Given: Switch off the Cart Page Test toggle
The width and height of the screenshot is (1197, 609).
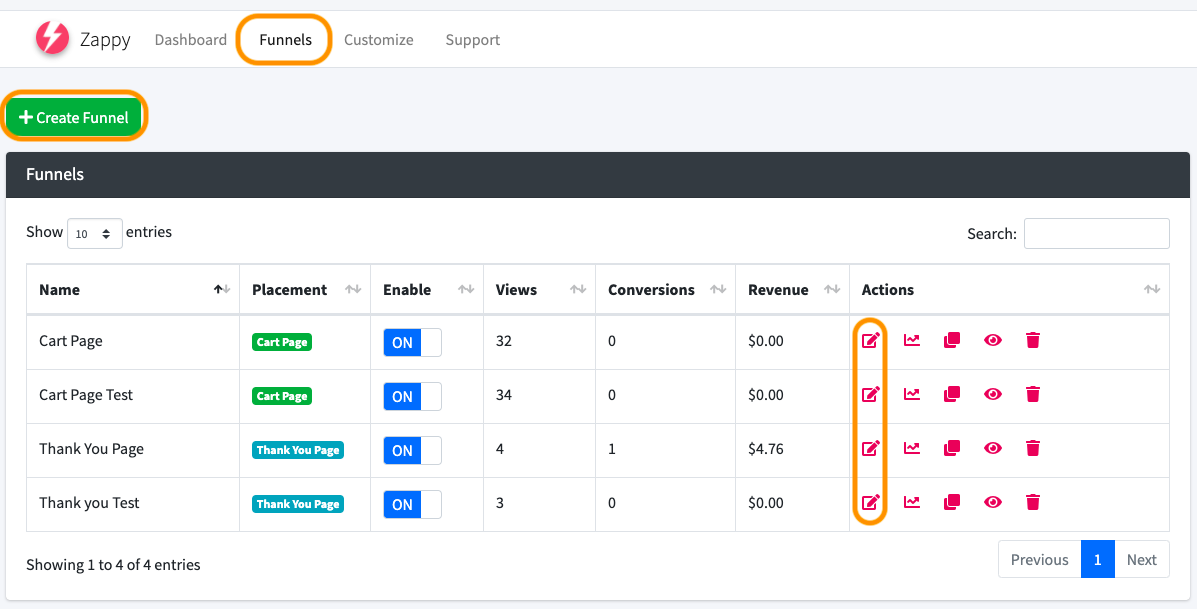Looking at the screenshot, I should [x=412, y=396].
